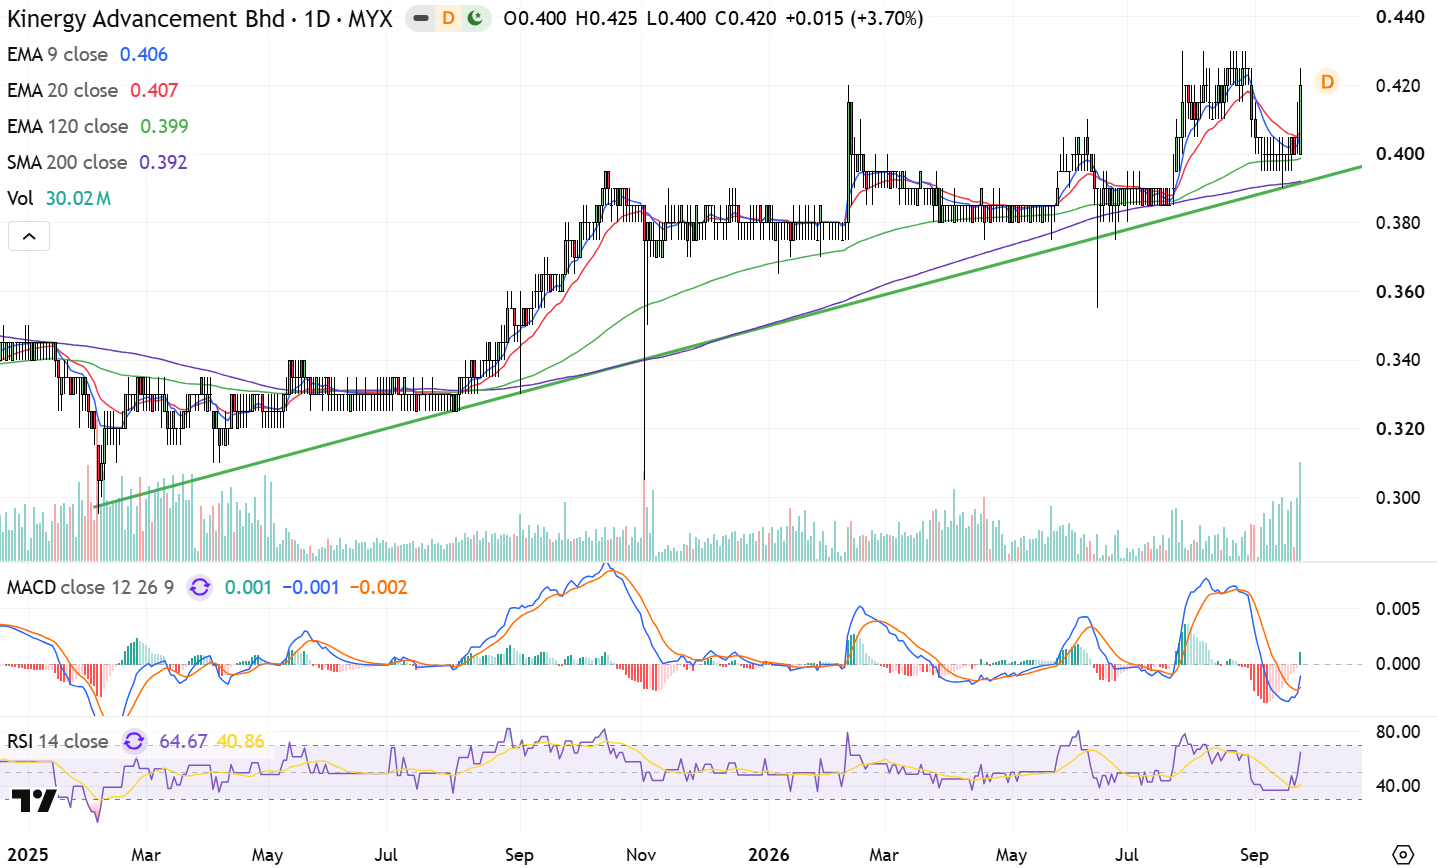Click the green crescent moon icon
Image resolution: width=1437 pixels, height=868 pixels.
475,18
